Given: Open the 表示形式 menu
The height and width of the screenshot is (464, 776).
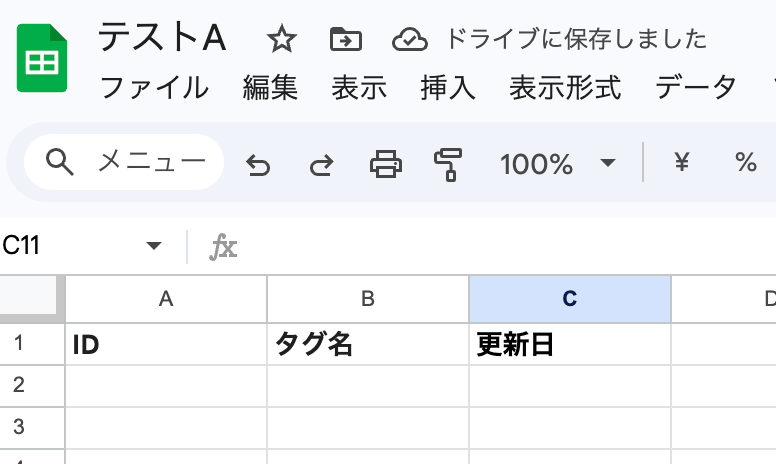Looking at the screenshot, I should coord(565,88).
